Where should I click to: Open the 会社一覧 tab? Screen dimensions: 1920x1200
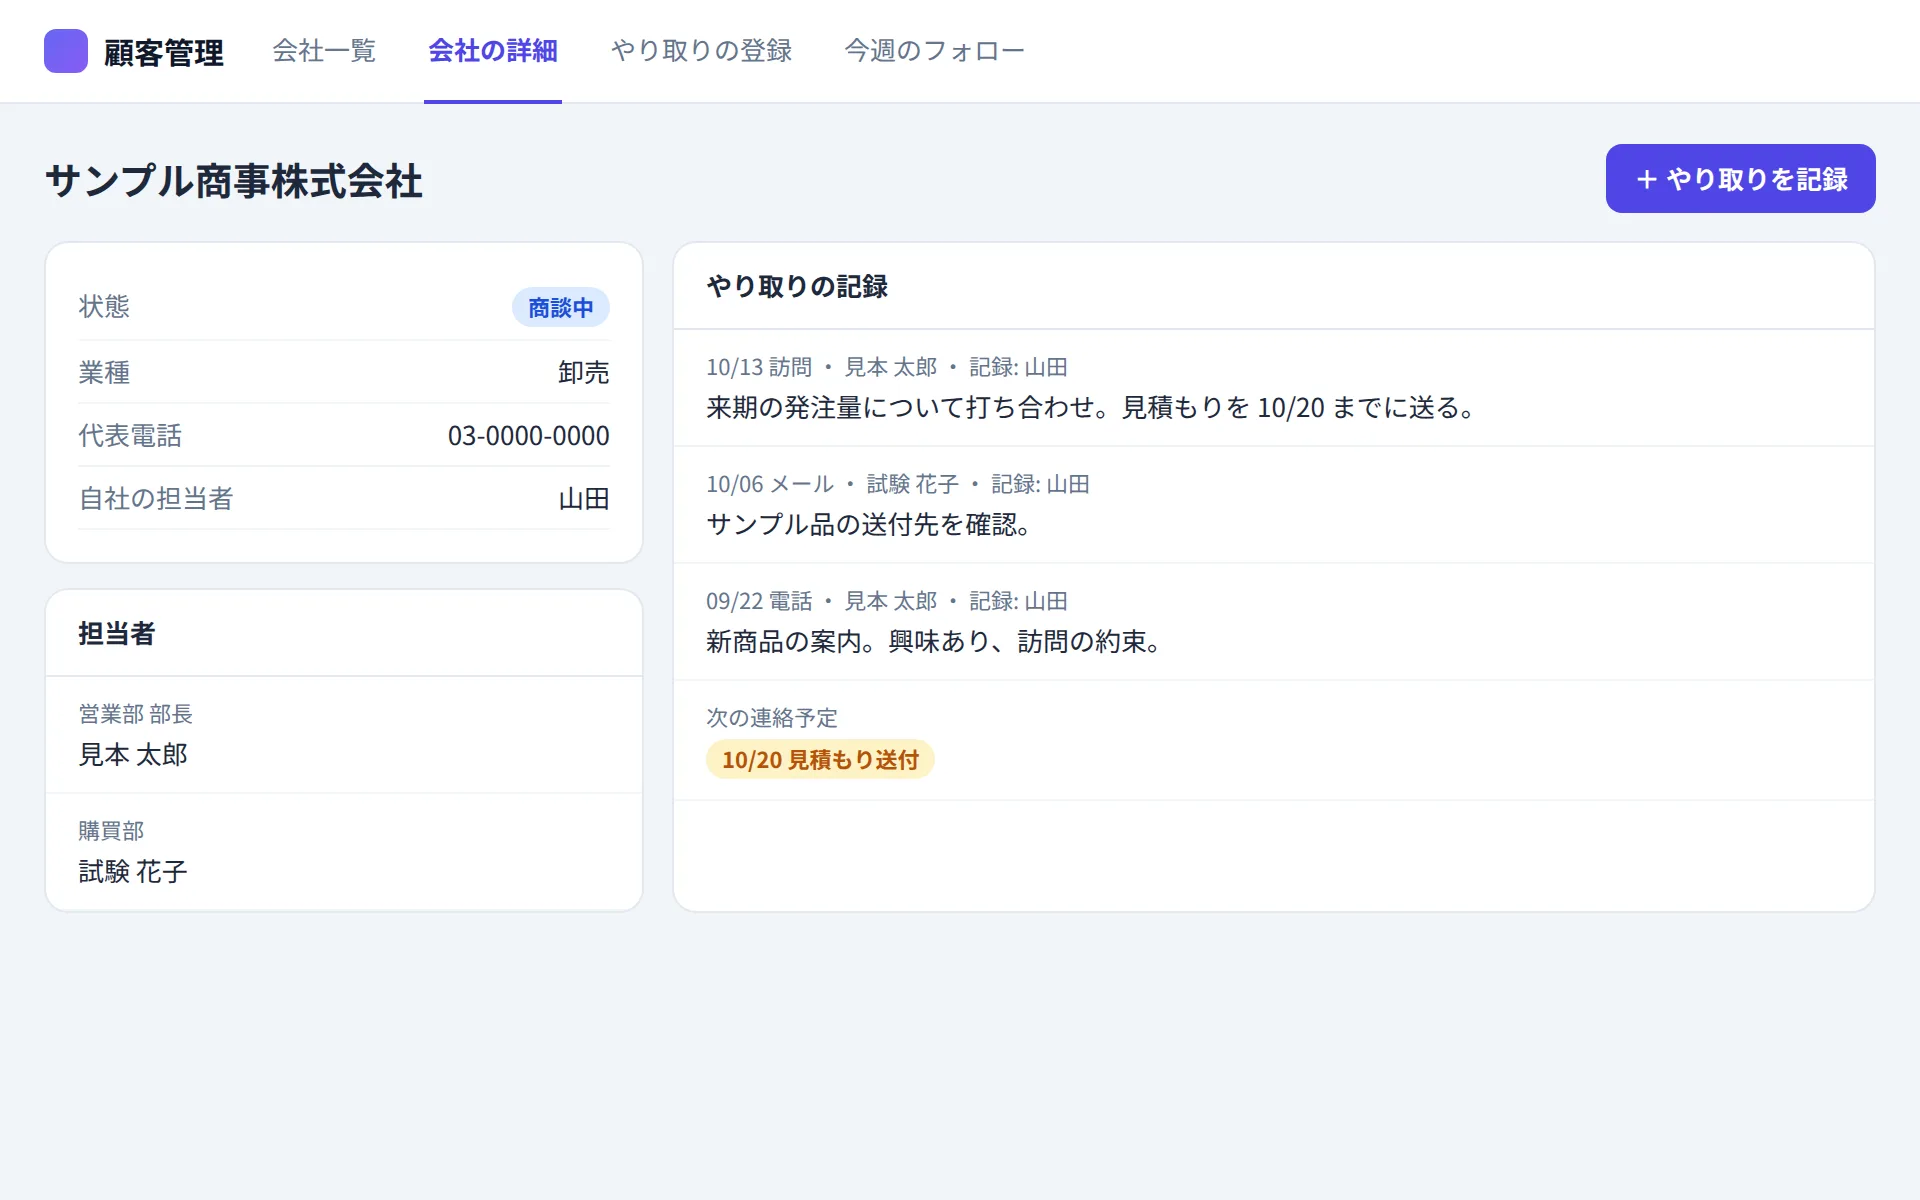(x=324, y=51)
